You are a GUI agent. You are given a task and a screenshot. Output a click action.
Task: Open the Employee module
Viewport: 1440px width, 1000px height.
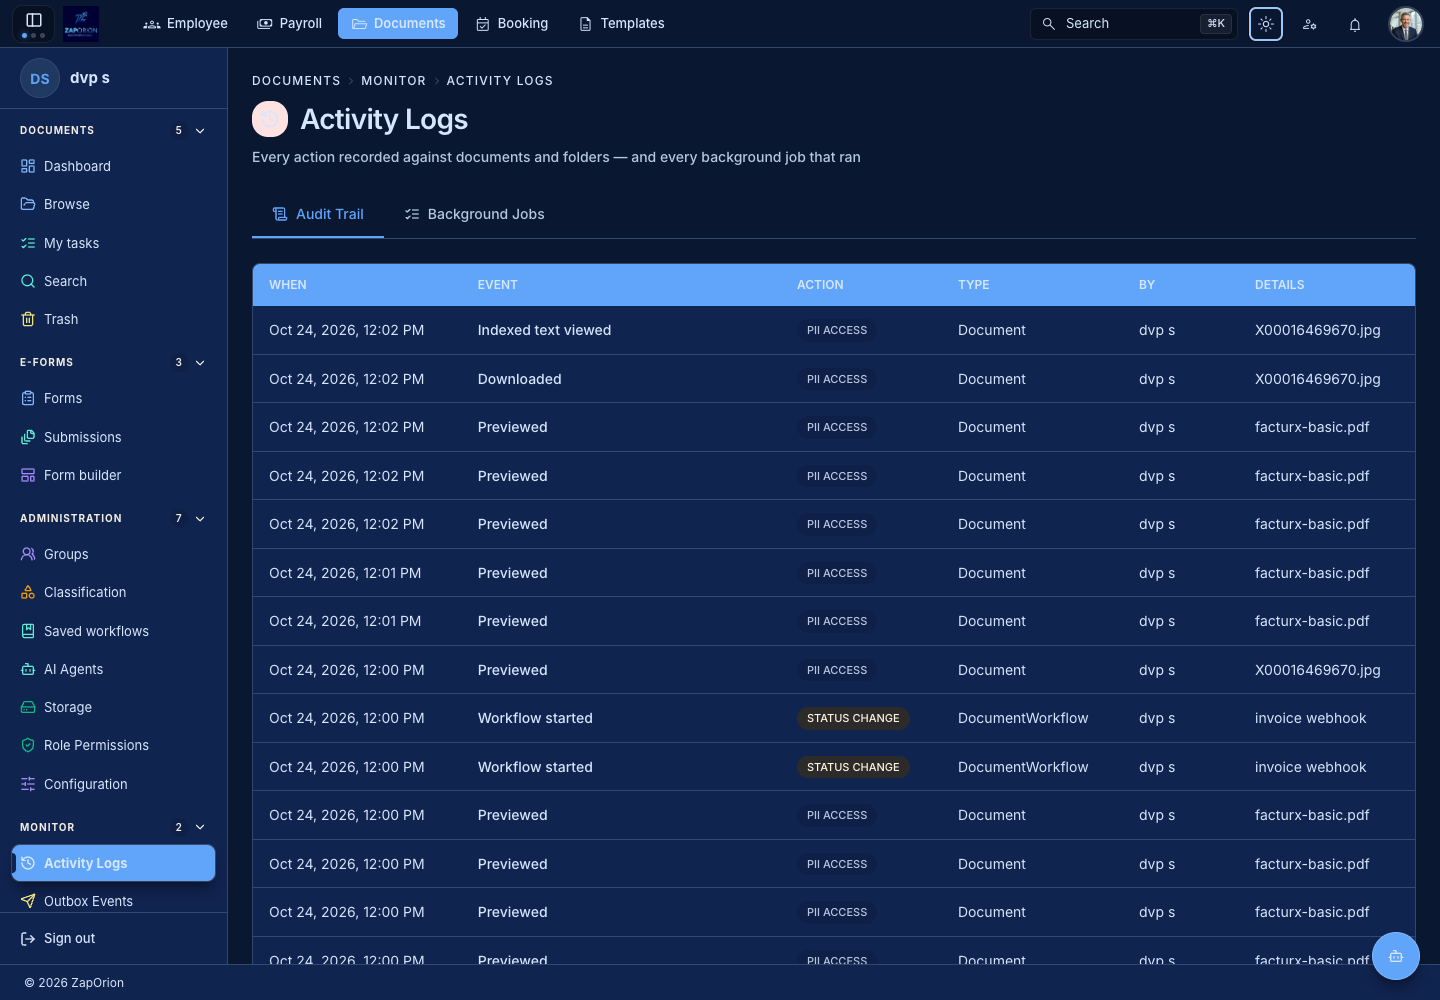point(185,23)
